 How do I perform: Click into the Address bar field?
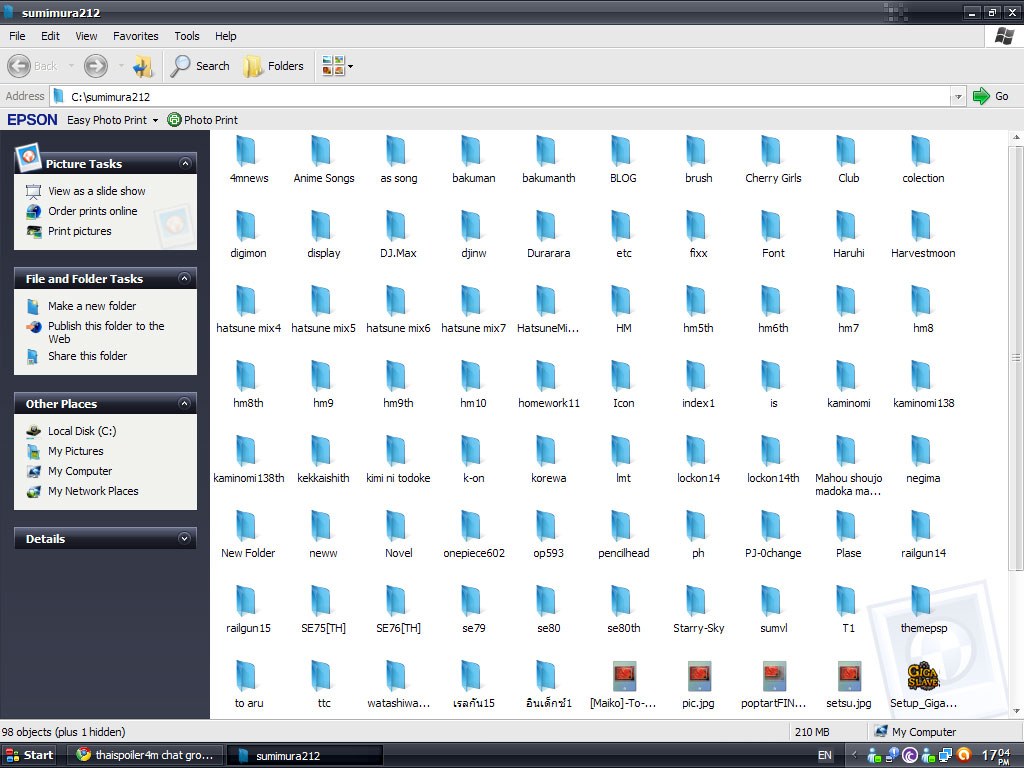point(501,97)
